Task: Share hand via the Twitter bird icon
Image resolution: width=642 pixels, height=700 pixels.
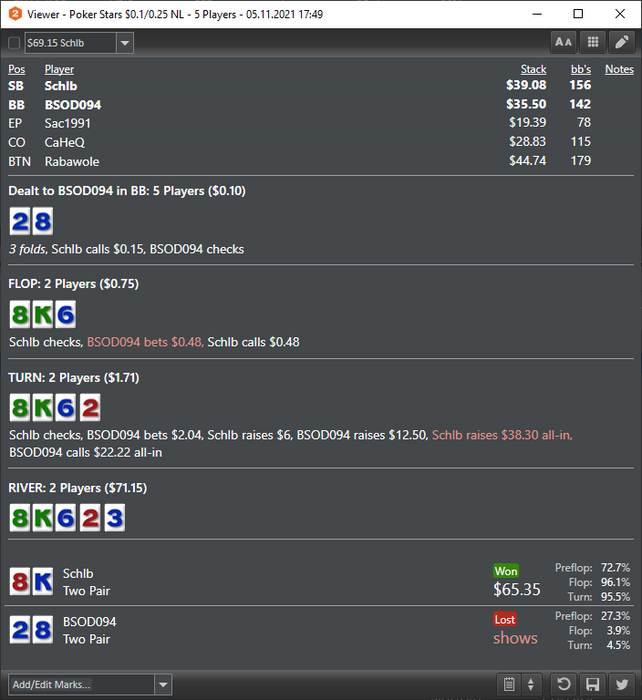Action: tap(622, 684)
